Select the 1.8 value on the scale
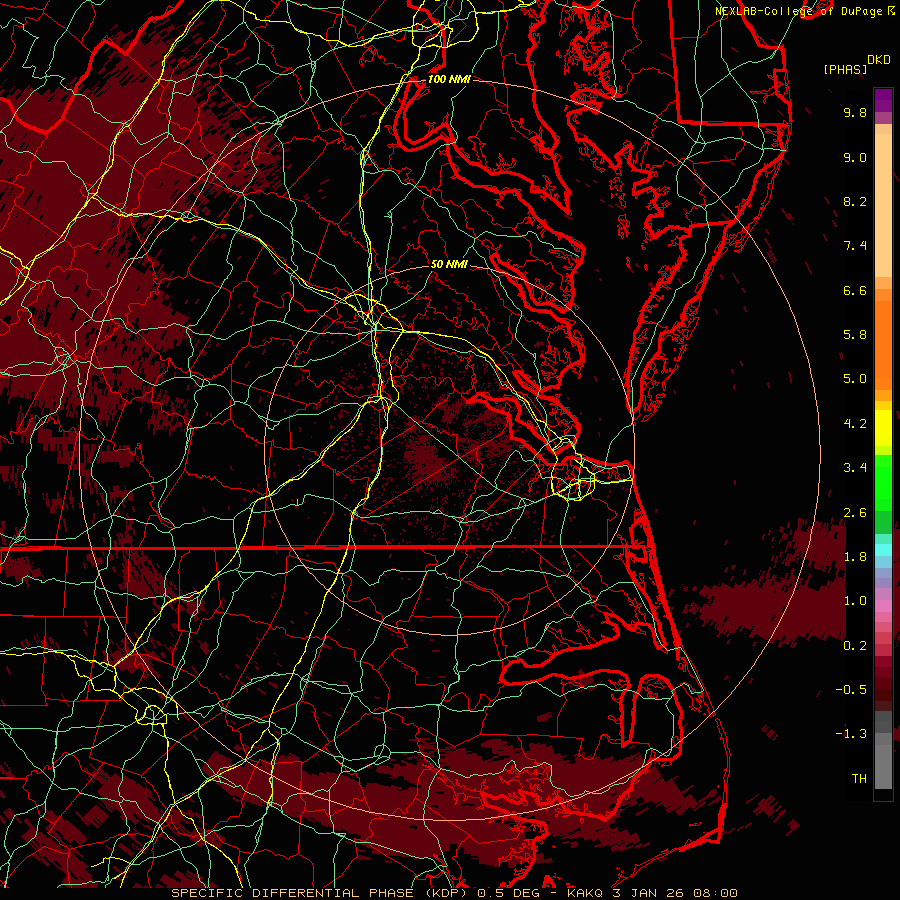900x900 pixels. click(855, 557)
